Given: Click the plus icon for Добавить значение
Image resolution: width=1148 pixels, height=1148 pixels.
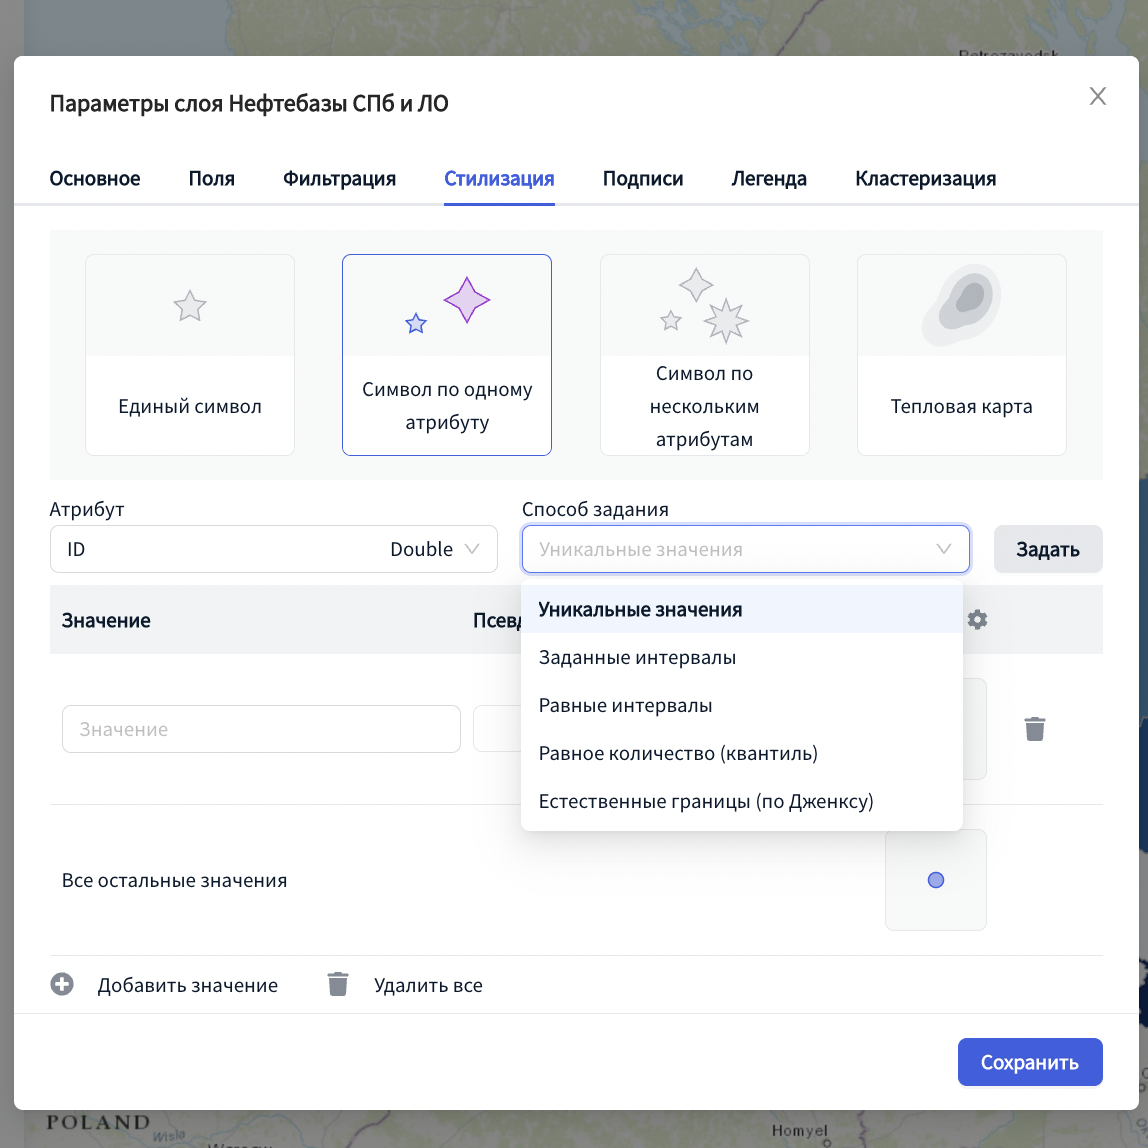Looking at the screenshot, I should 62,985.
